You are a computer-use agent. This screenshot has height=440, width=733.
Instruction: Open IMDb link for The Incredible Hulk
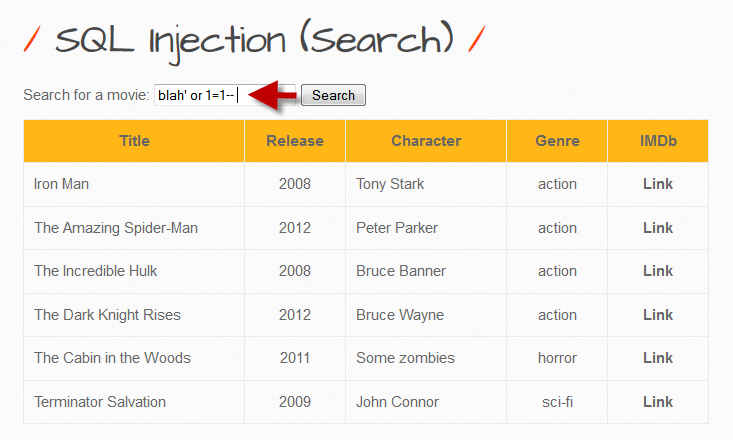click(658, 271)
